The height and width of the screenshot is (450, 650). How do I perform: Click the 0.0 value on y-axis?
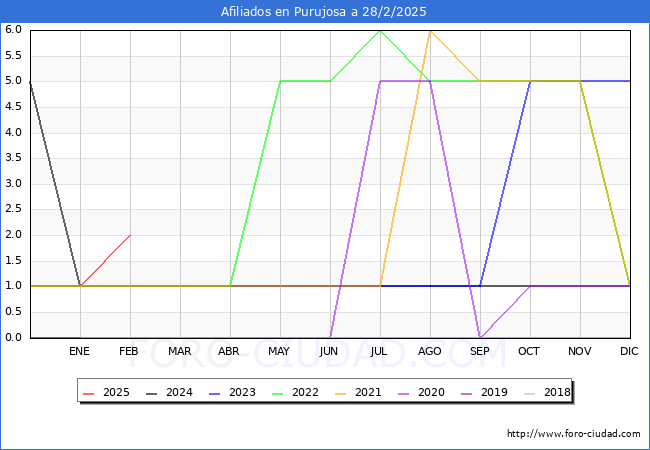13,338
